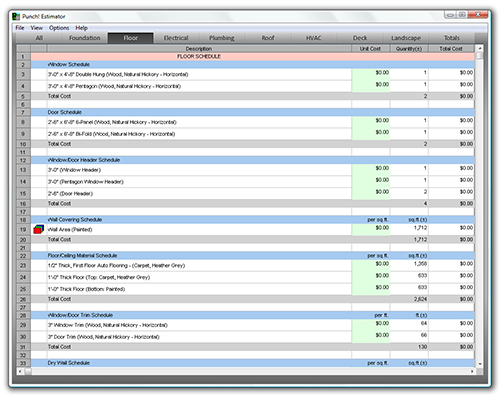Click the 2,624 floor total quantity
The image size is (500, 395).
(x=420, y=299)
